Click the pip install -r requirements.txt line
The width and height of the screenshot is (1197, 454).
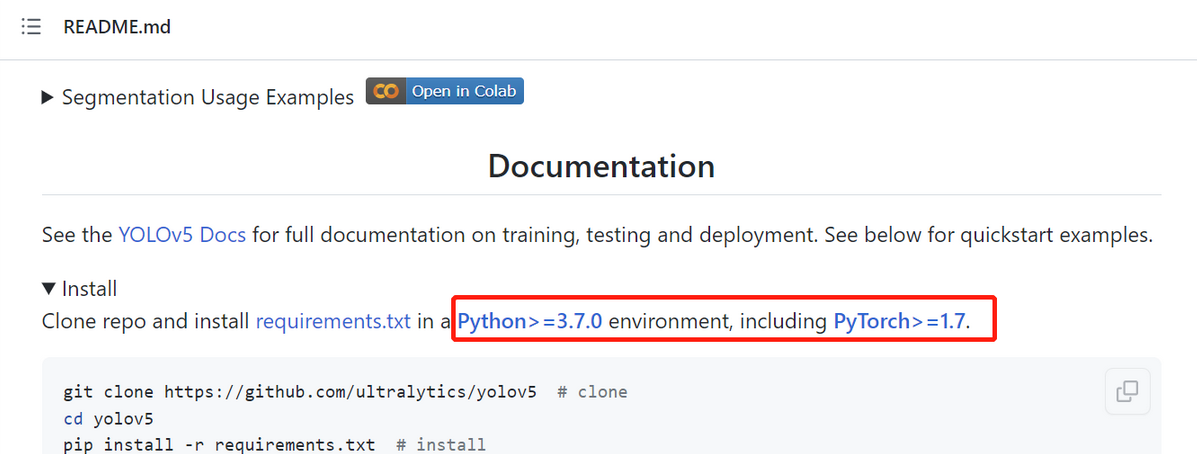coord(274,444)
